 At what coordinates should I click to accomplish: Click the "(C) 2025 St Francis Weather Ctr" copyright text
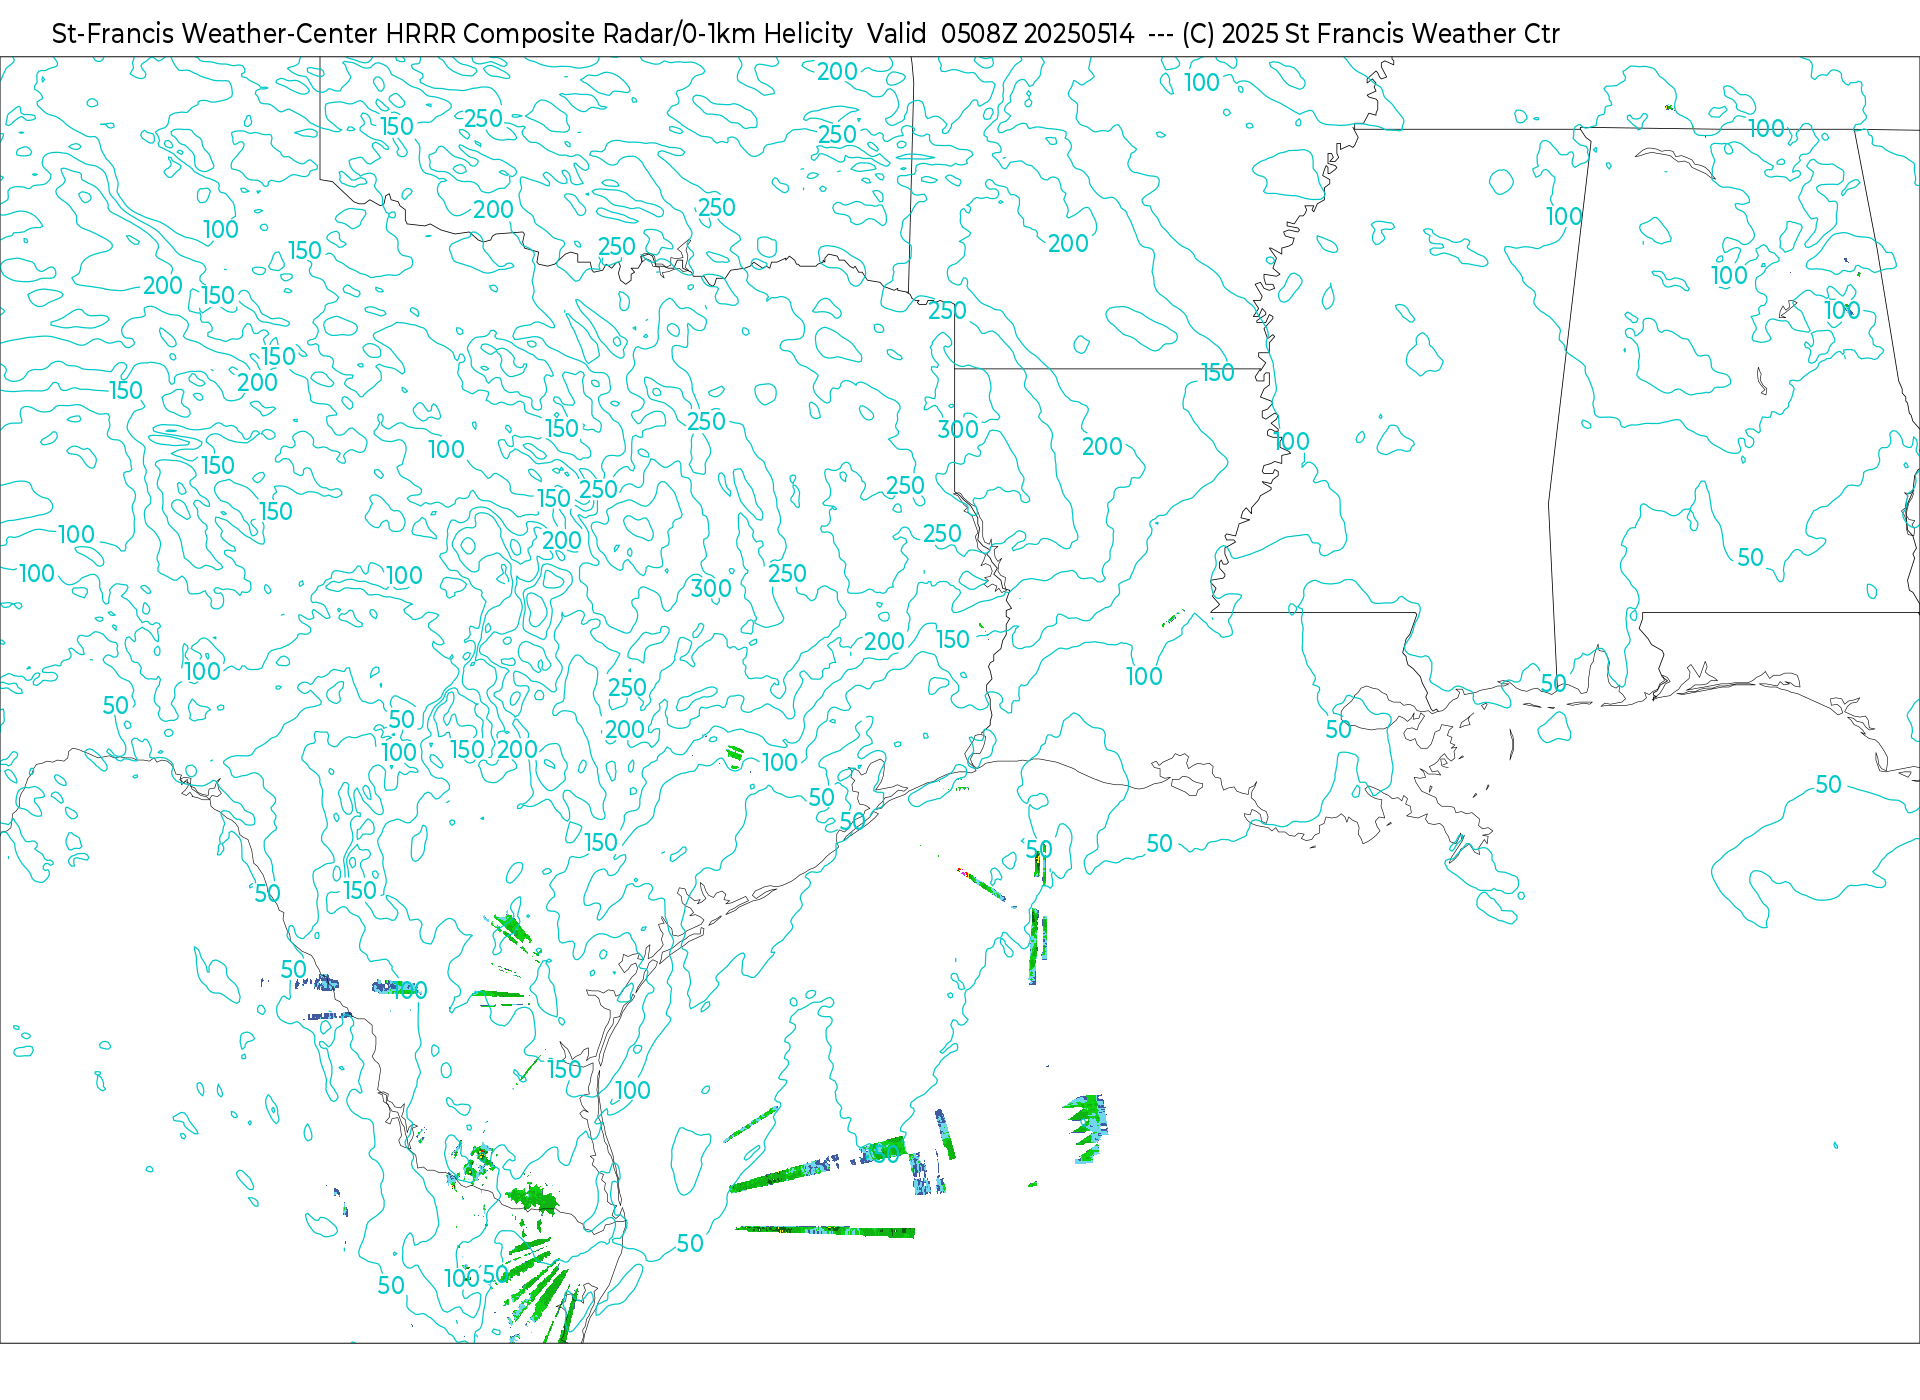[x=1370, y=34]
